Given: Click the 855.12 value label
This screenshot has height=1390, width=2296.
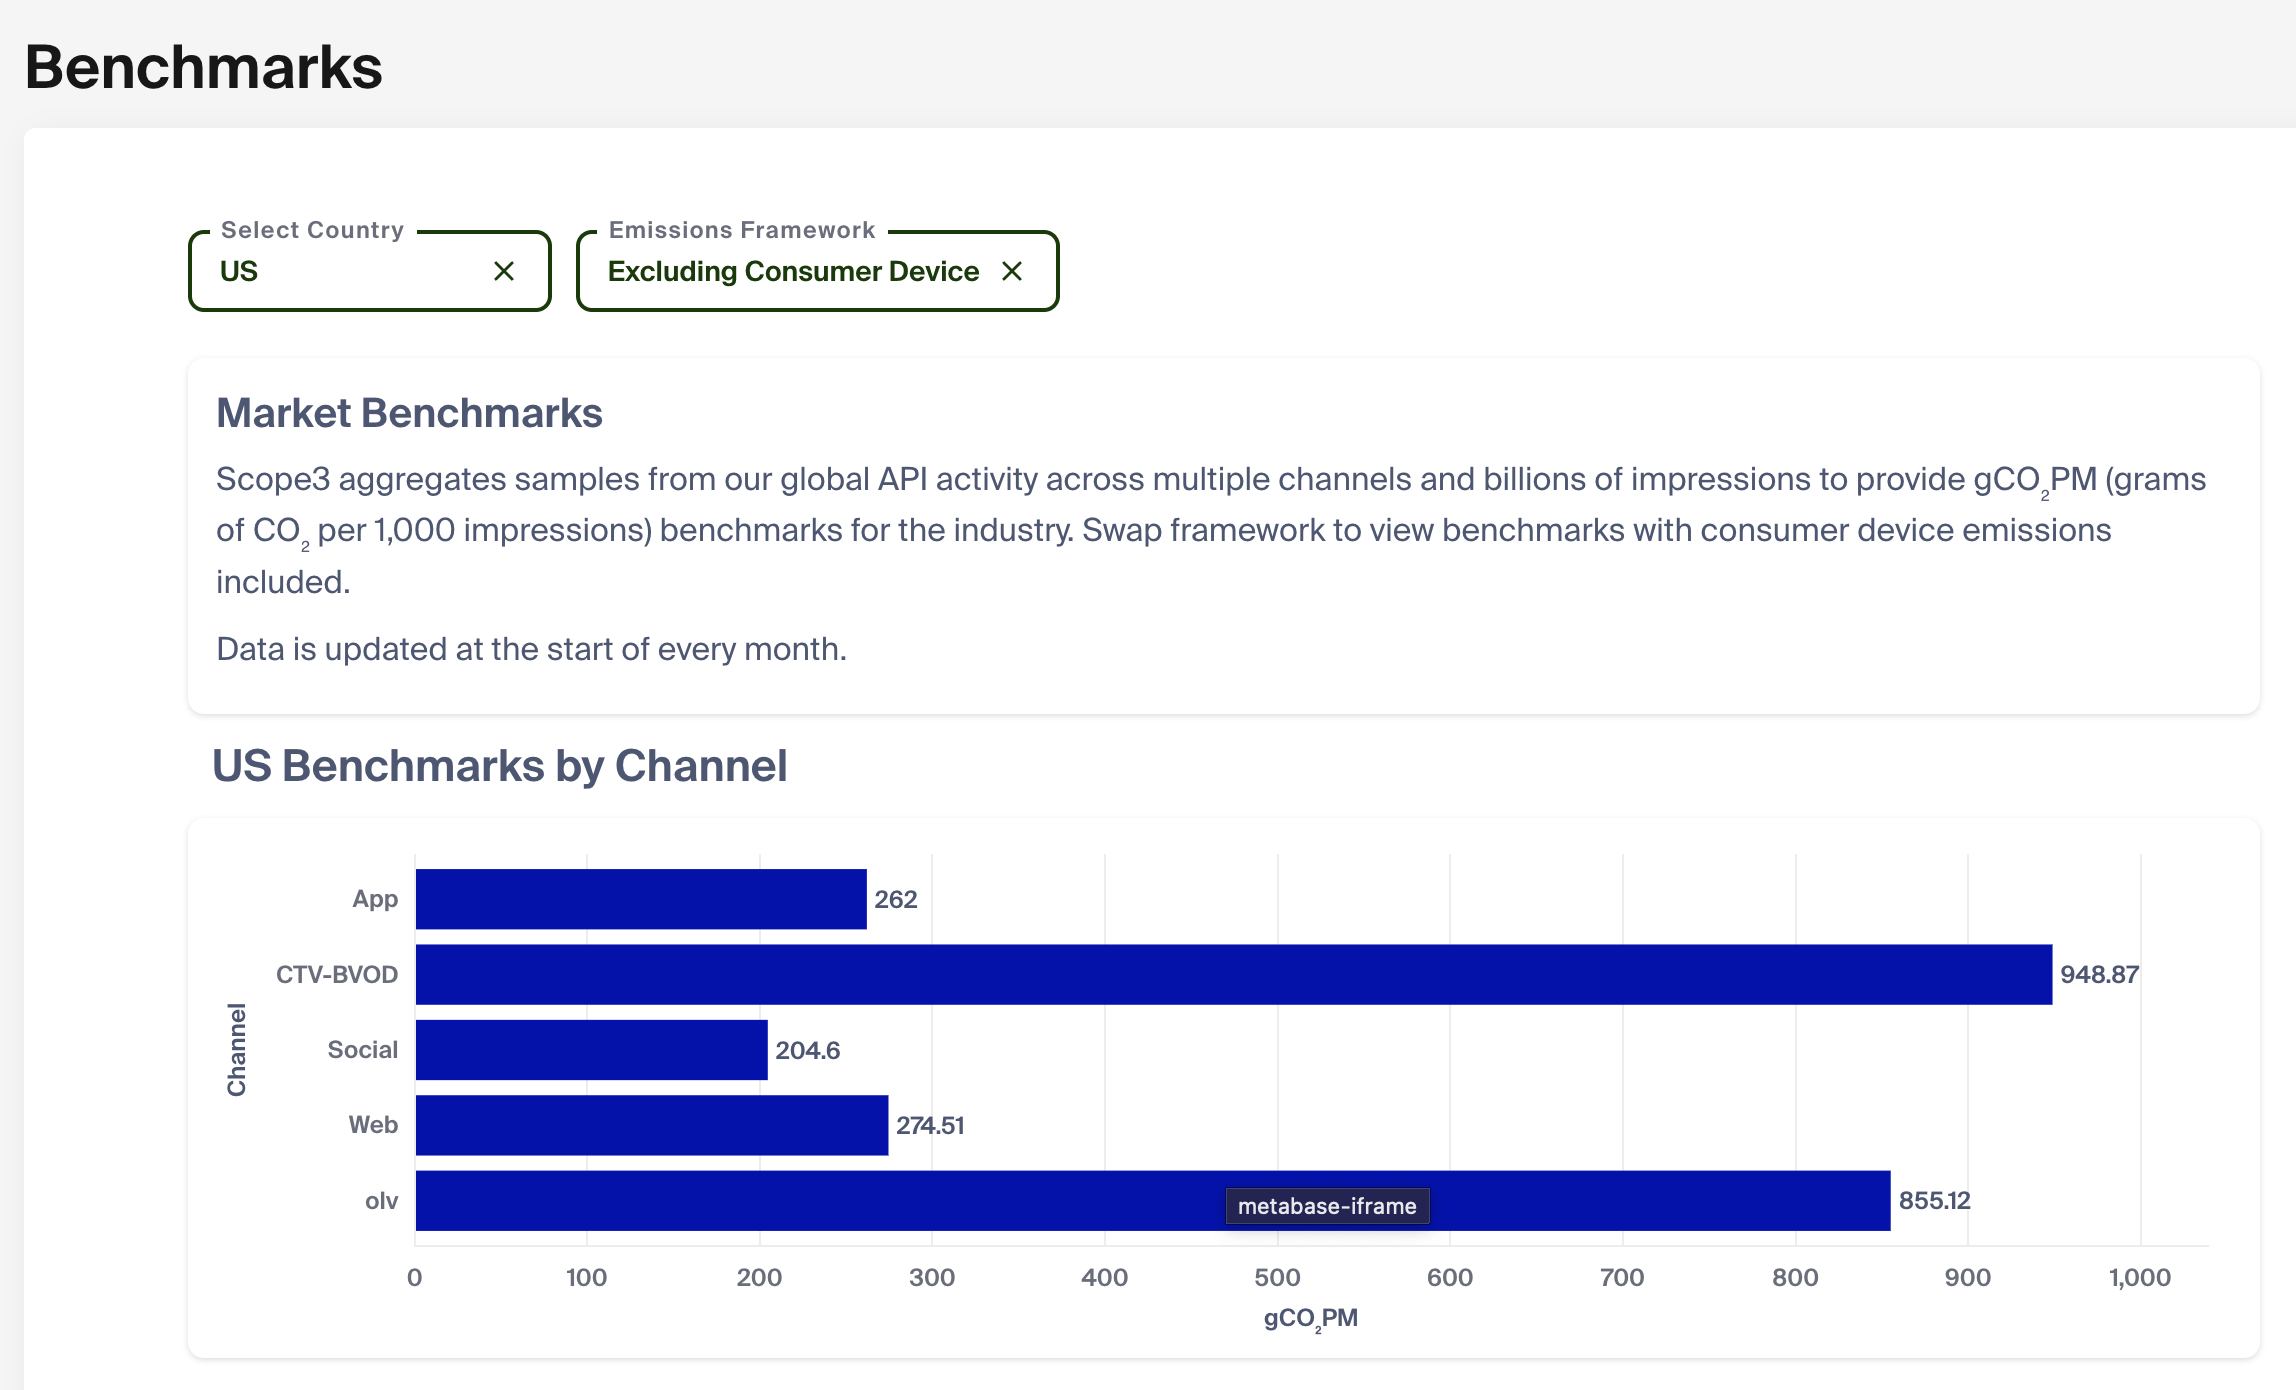Looking at the screenshot, I should pos(1934,1200).
